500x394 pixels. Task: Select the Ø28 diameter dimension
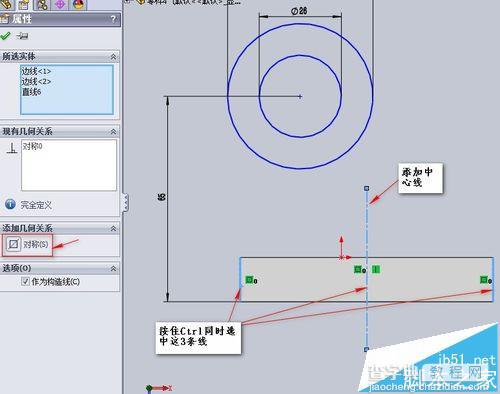[299, 11]
